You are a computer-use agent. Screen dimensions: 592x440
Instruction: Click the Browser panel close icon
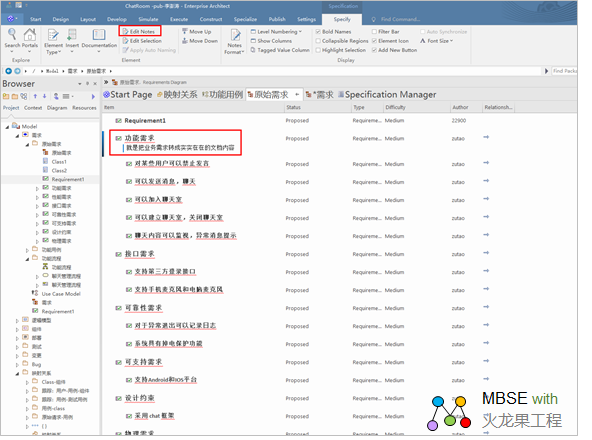pyautogui.click(x=95, y=84)
